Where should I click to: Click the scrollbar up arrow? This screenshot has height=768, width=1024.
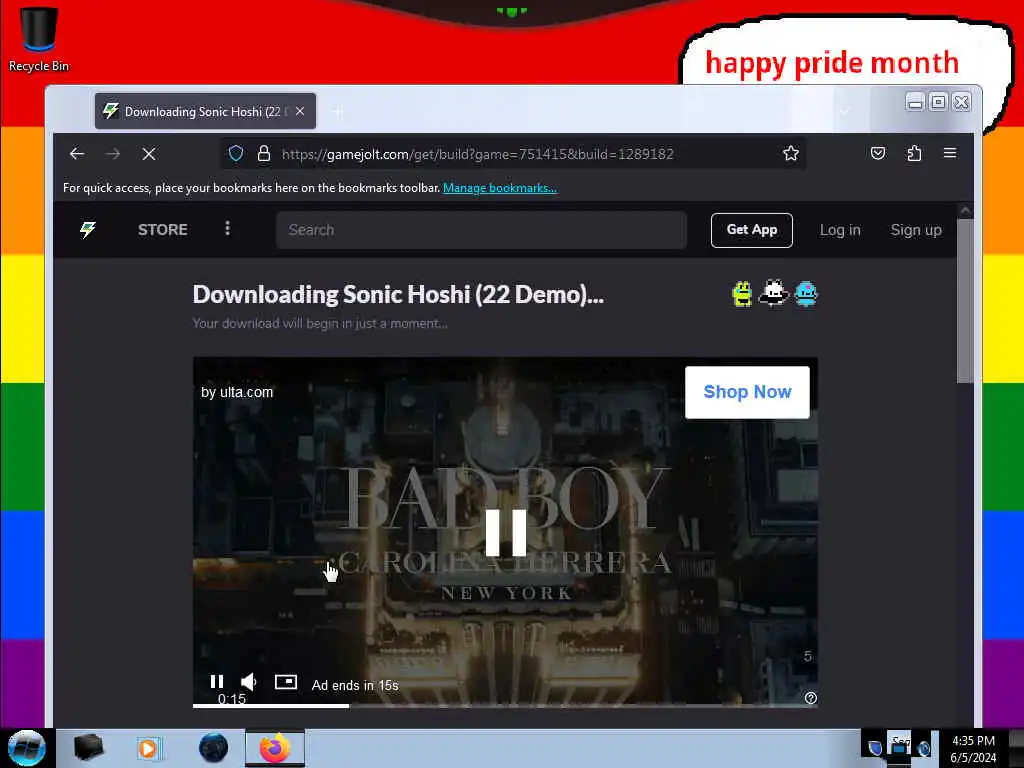(965, 210)
